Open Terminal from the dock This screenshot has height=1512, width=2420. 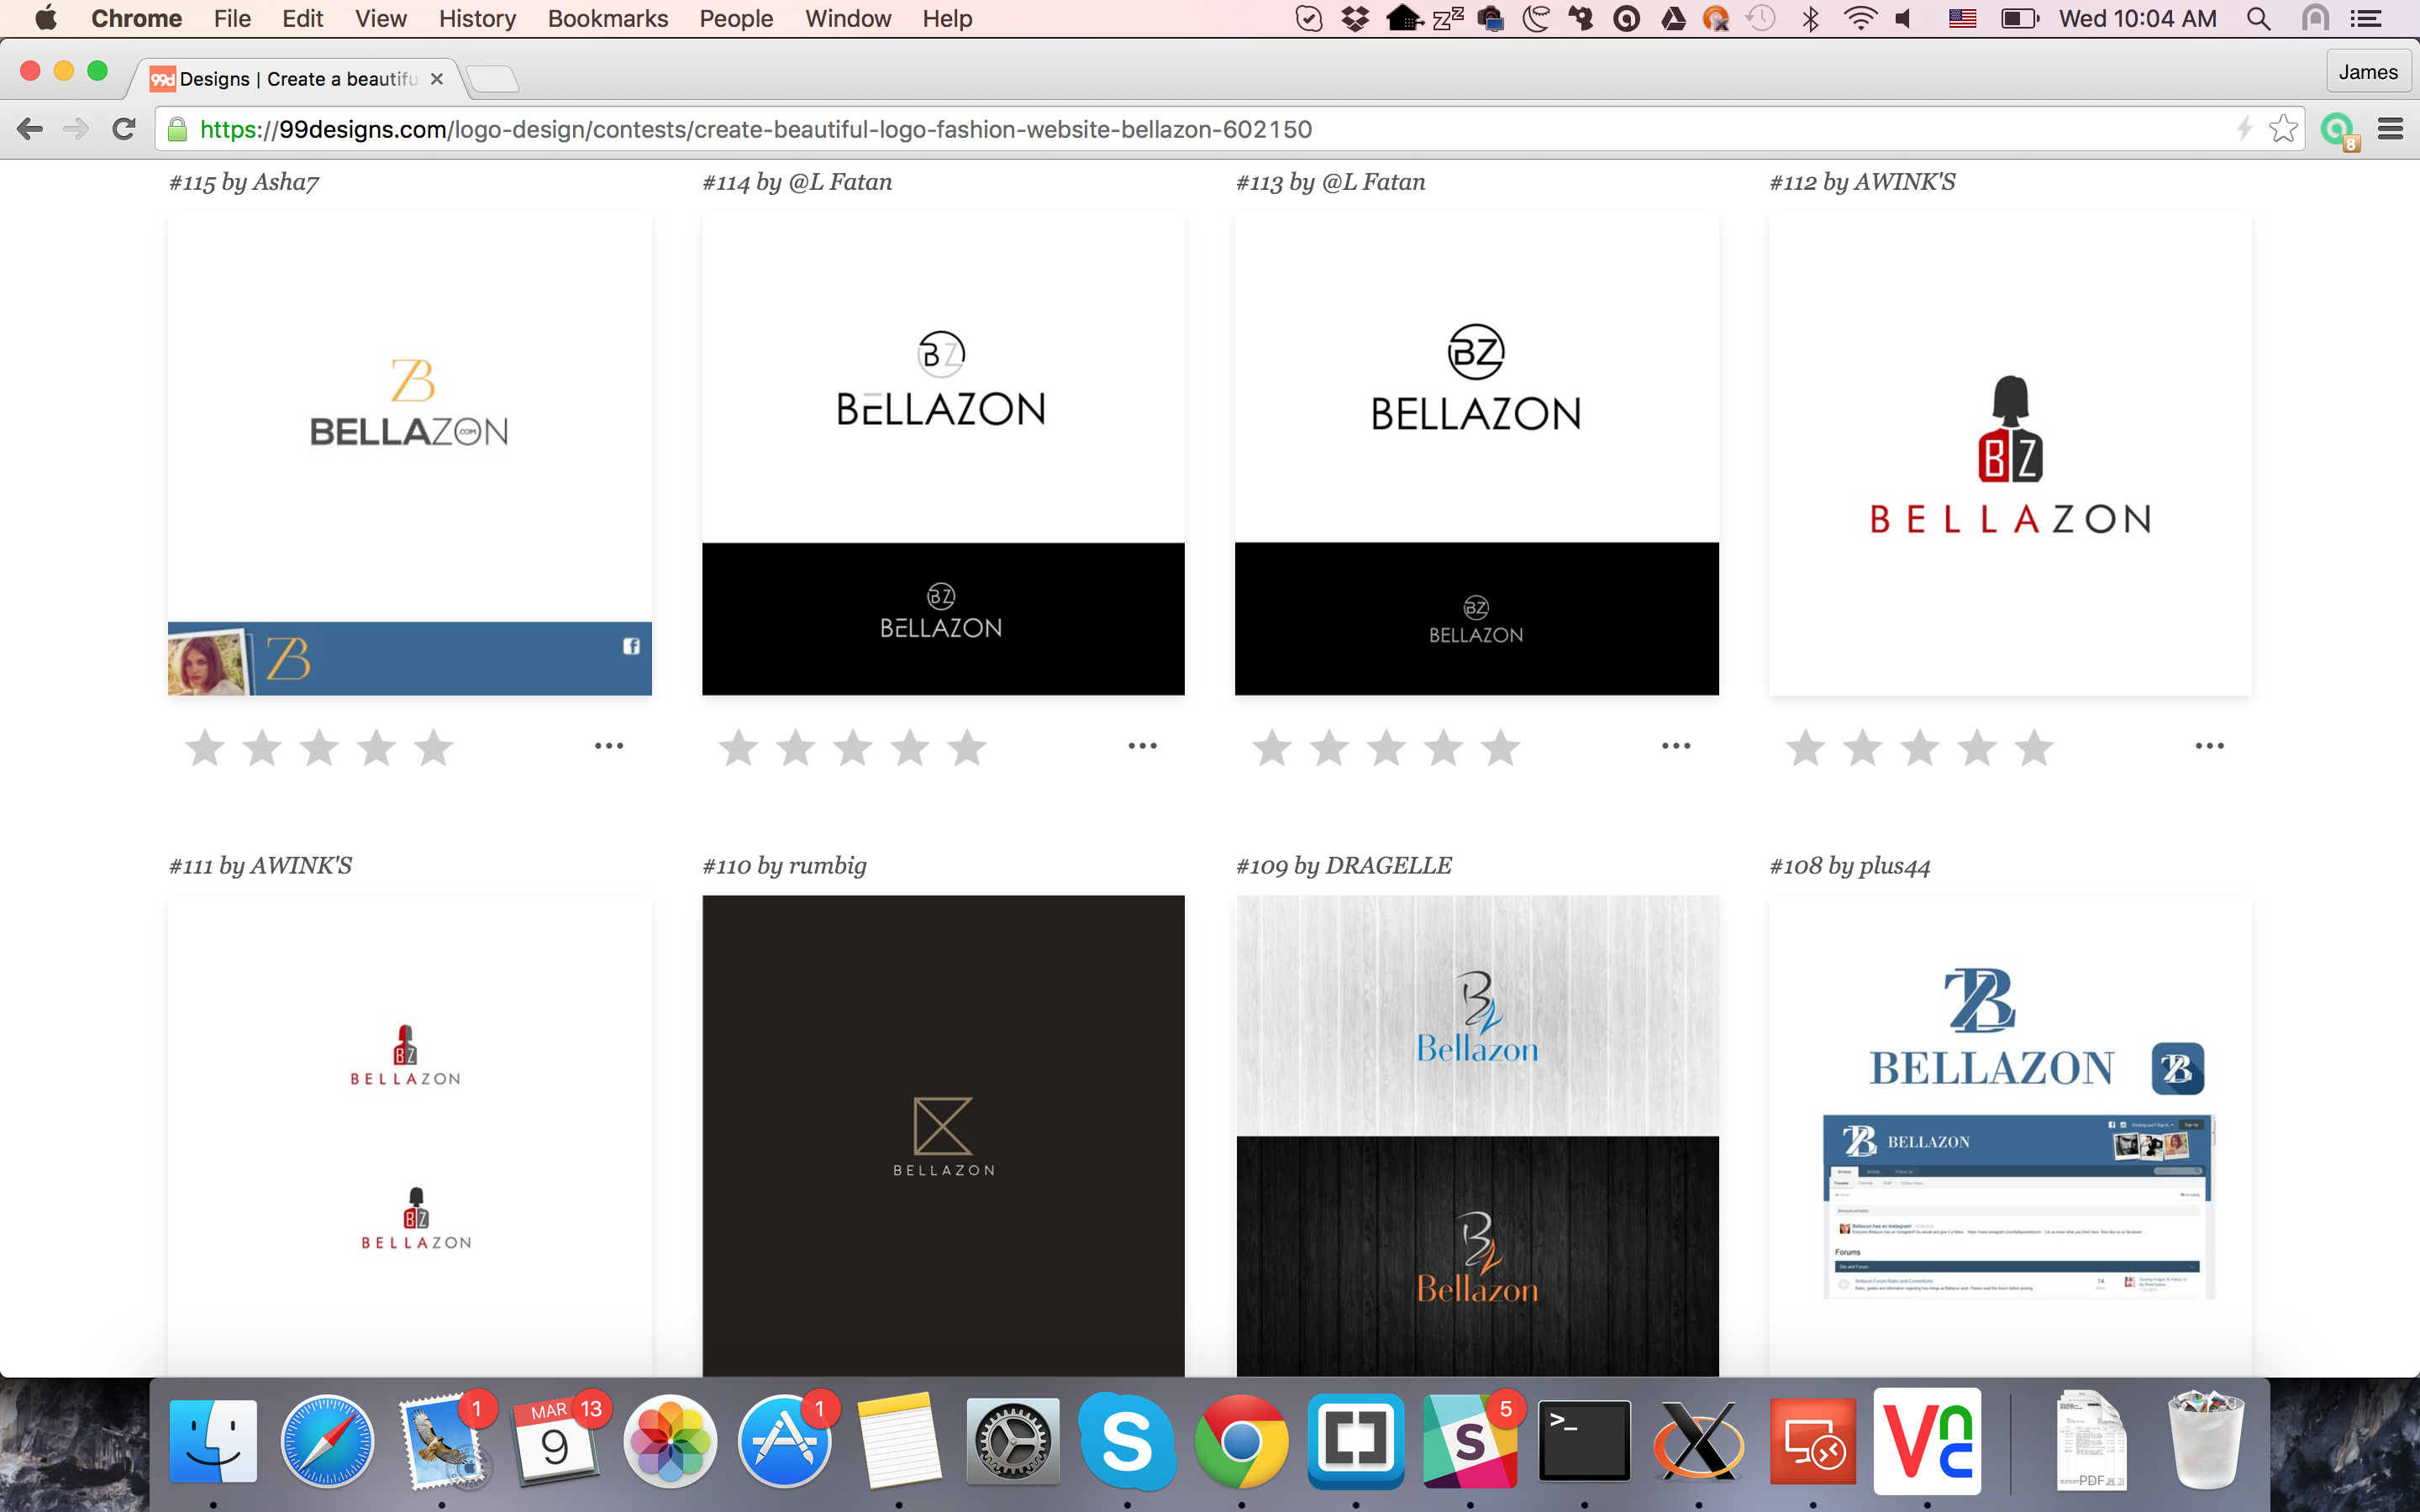[x=1584, y=1442]
